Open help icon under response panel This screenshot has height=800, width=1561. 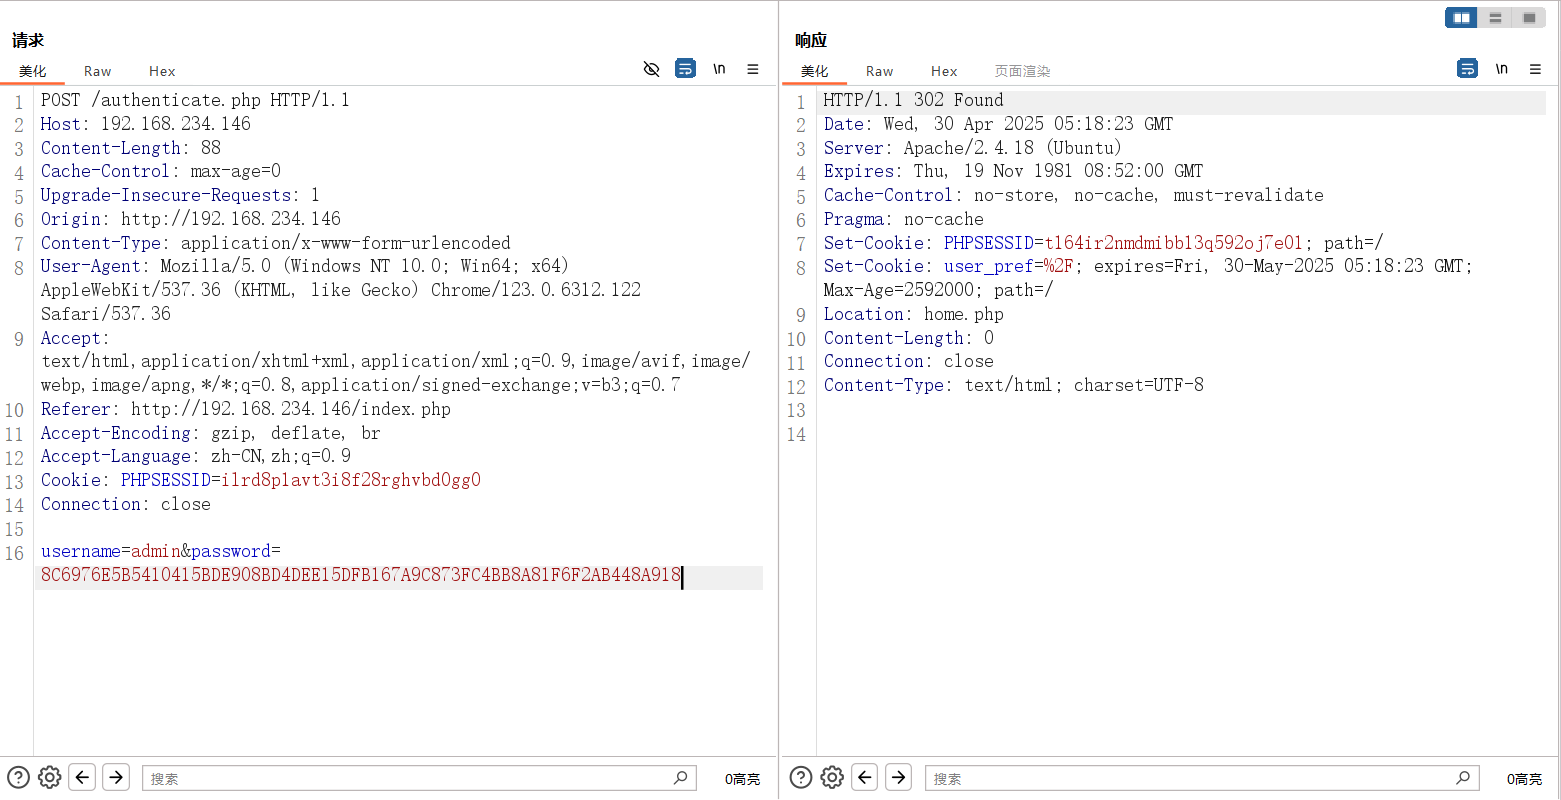click(801, 777)
